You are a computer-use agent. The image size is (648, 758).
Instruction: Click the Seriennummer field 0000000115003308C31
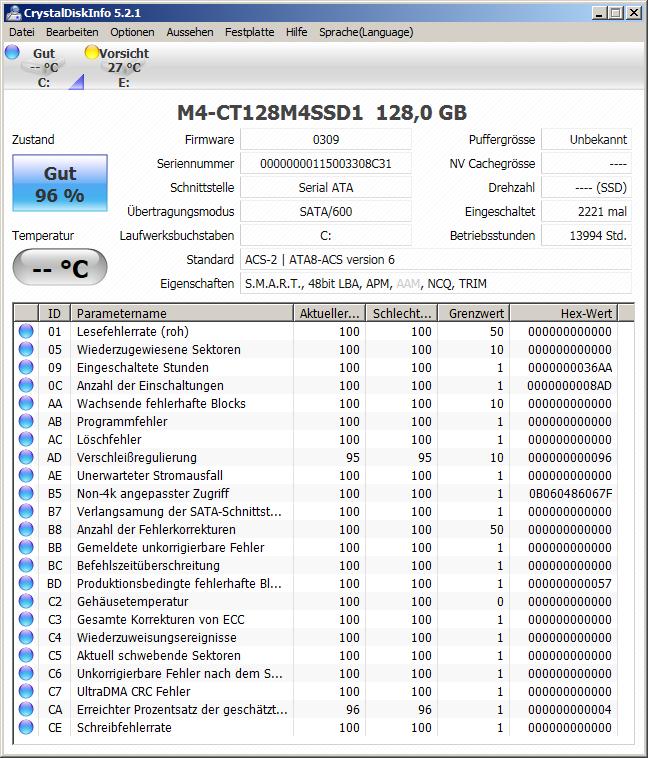(326, 163)
